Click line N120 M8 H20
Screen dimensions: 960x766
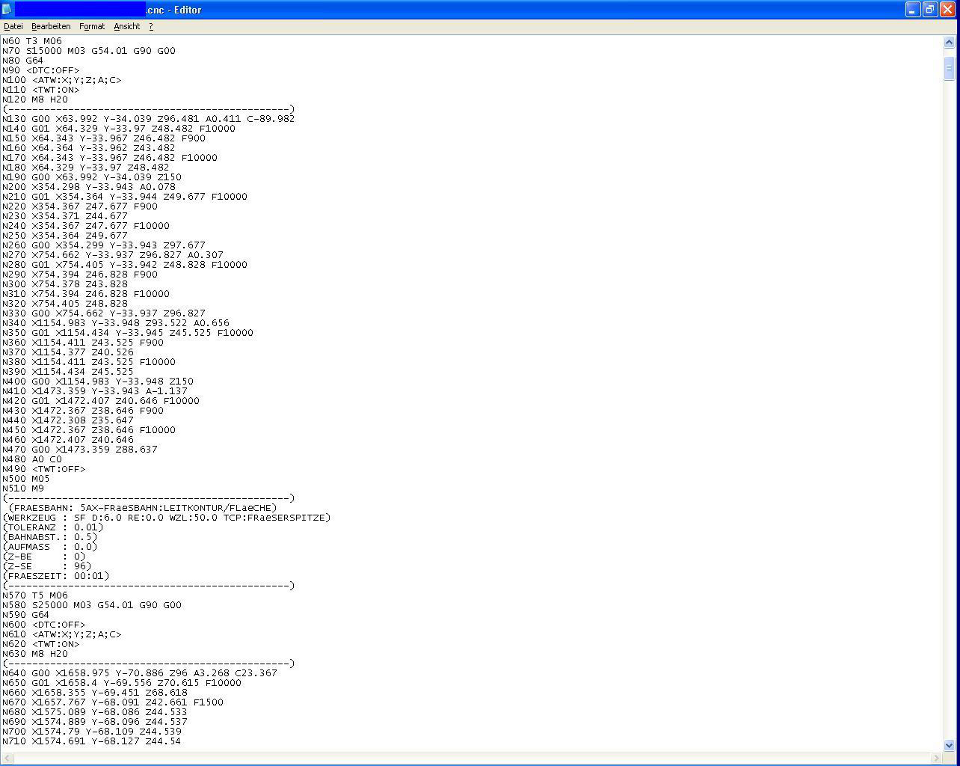[x=35, y=100]
